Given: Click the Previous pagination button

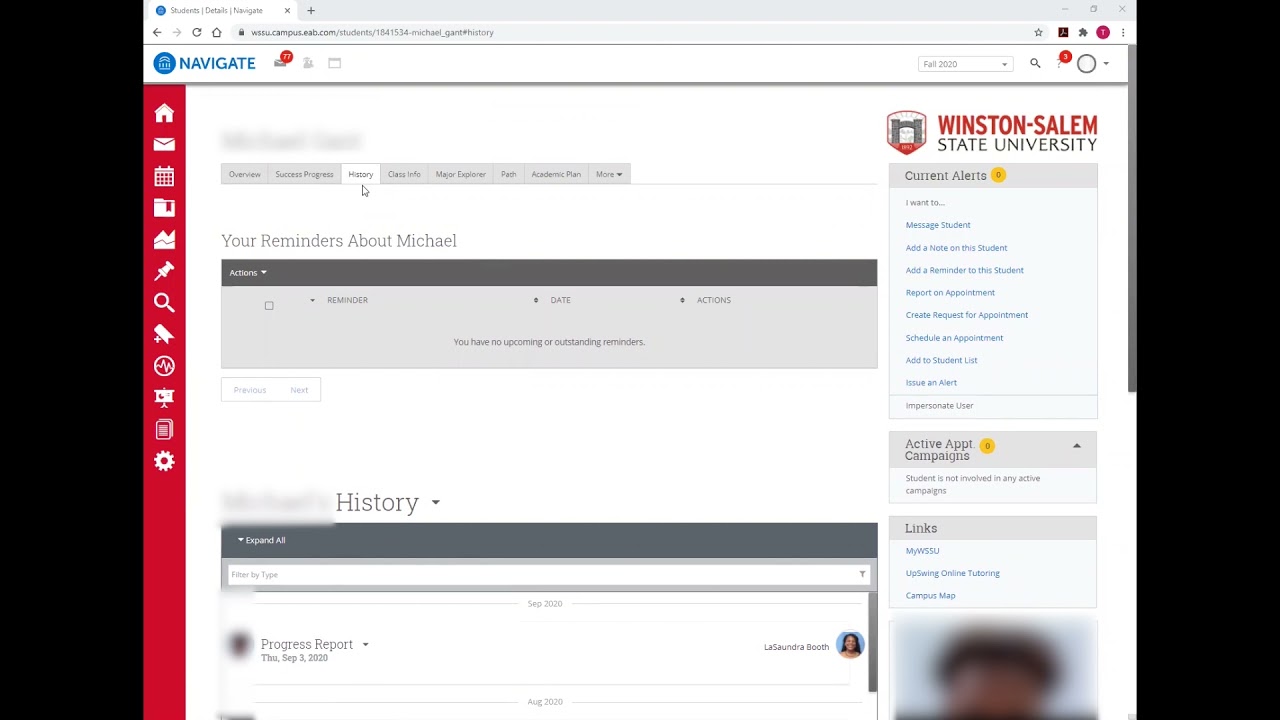Looking at the screenshot, I should [250, 390].
